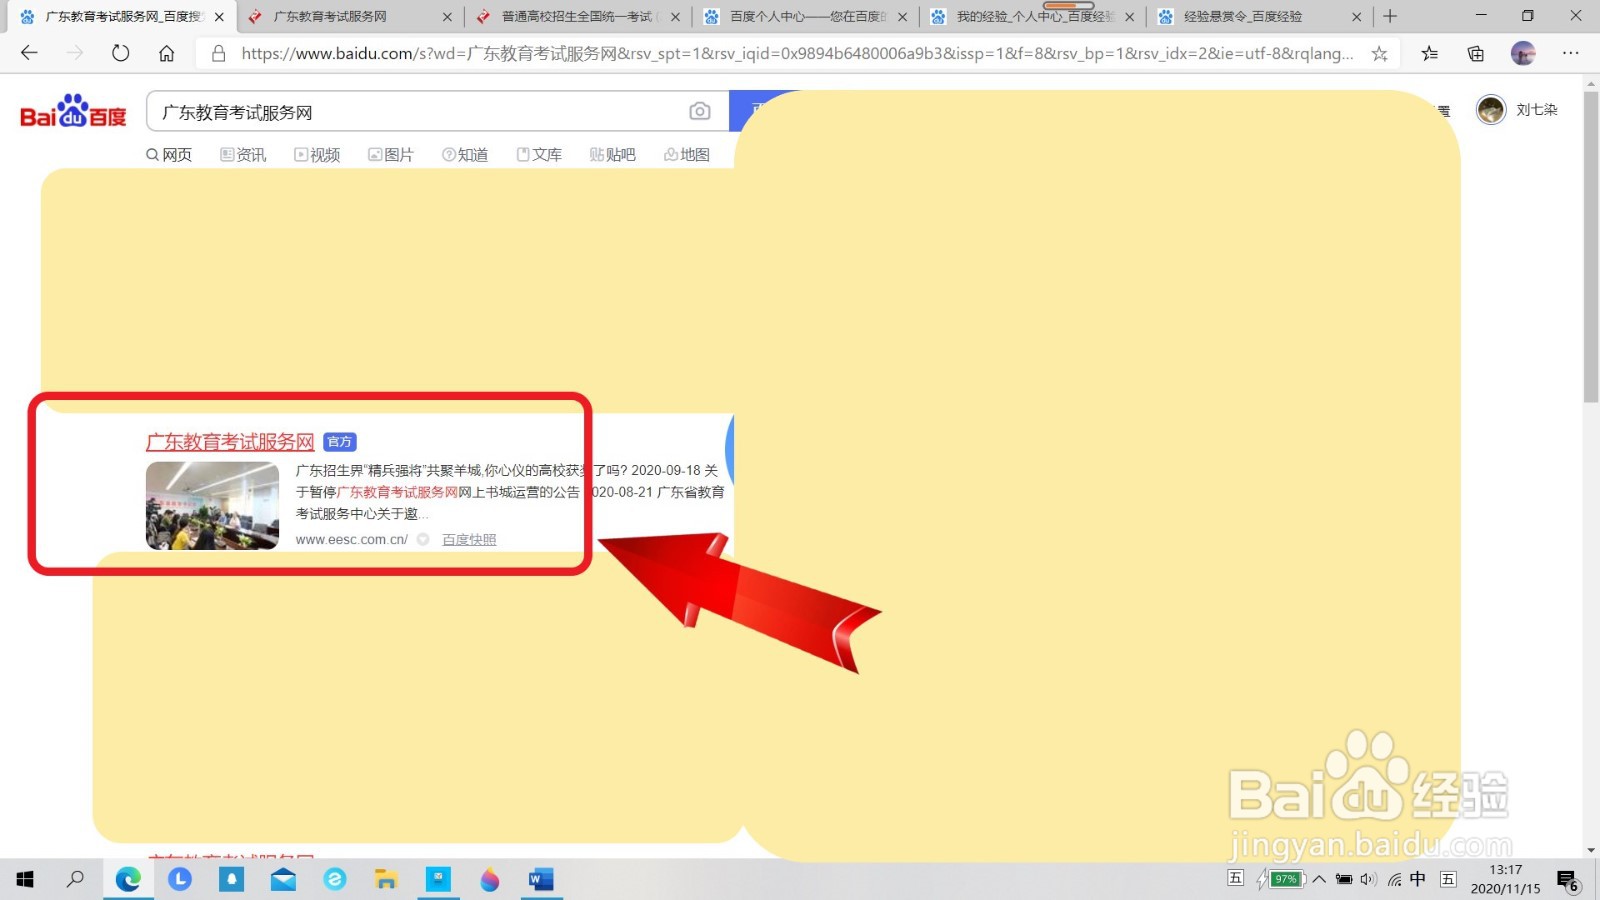Open Mail app from taskbar
This screenshot has height=900, width=1600.
[x=283, y=879]
